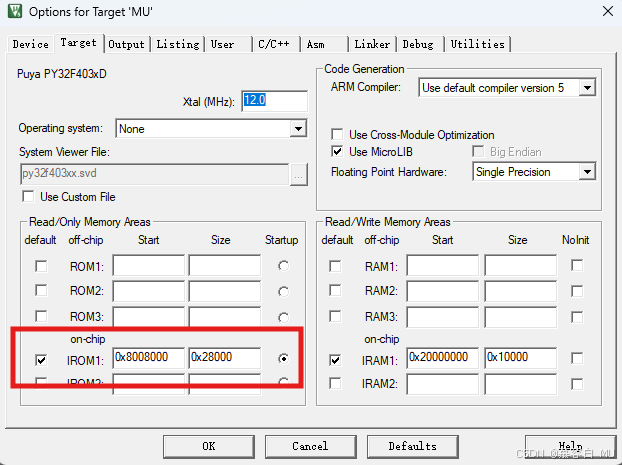Enable NoInit for RAM3

point(577,317)
